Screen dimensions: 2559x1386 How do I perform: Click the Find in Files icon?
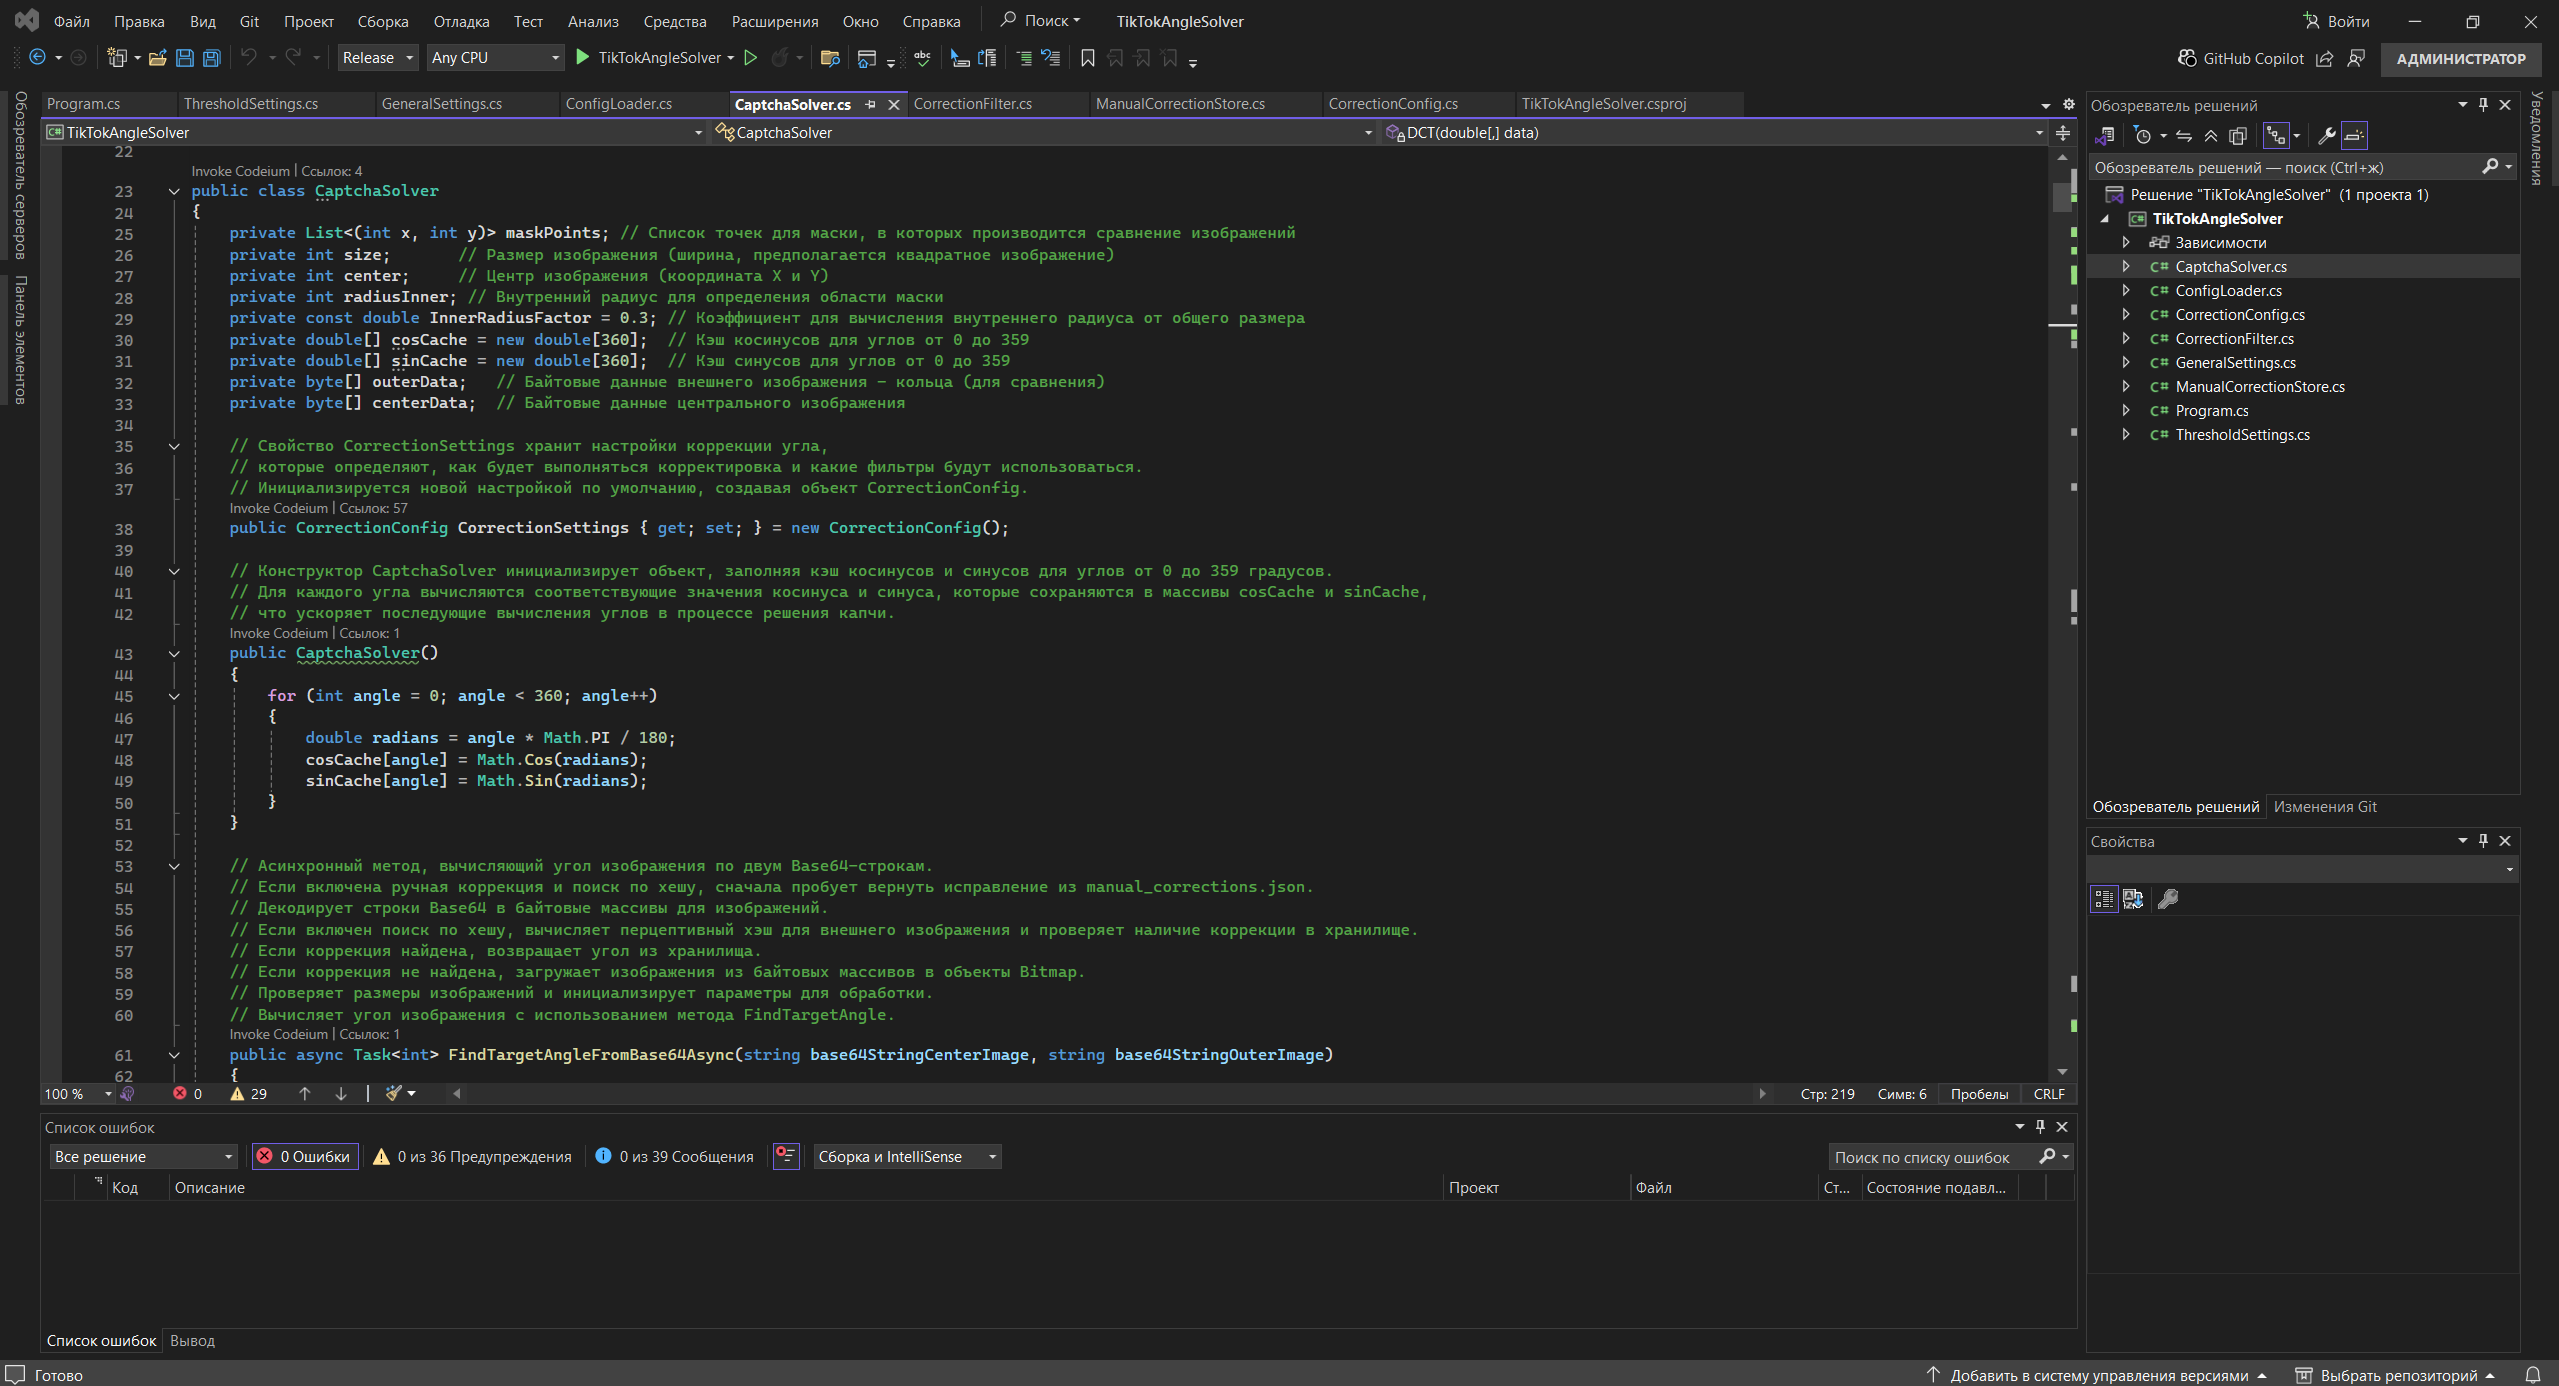[x=829, y=58]
